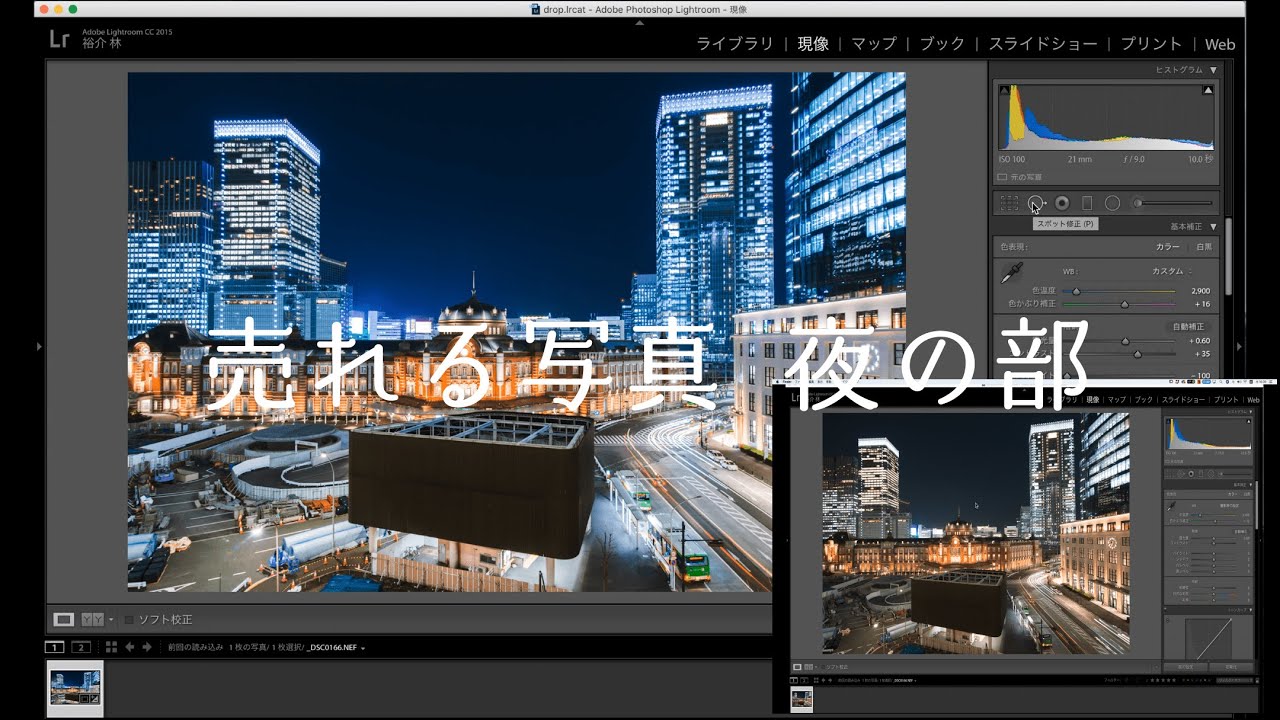
Task: Pick the white balance eyedropper
Action: pyautogui.click(x=1012, y=272)
